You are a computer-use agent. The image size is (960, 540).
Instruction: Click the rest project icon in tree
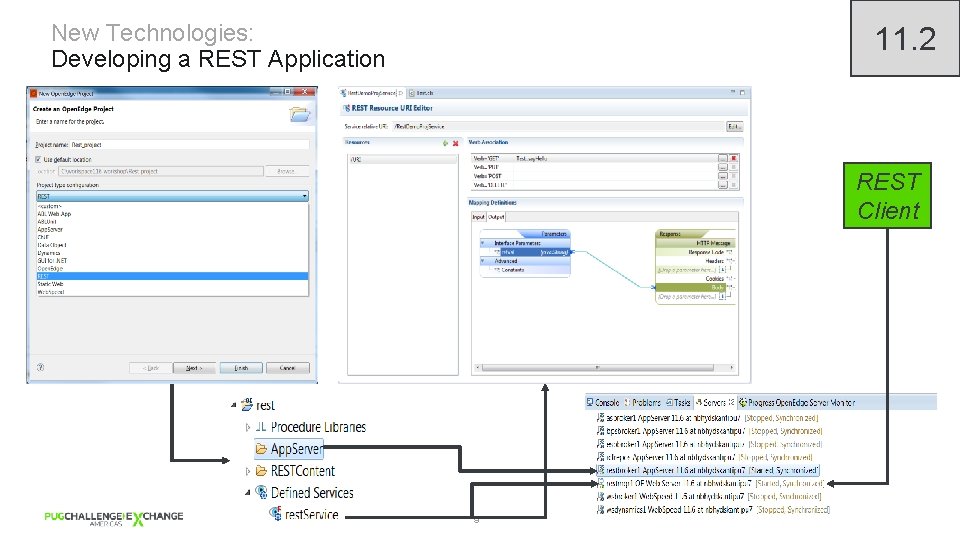[x=247, y=405]
